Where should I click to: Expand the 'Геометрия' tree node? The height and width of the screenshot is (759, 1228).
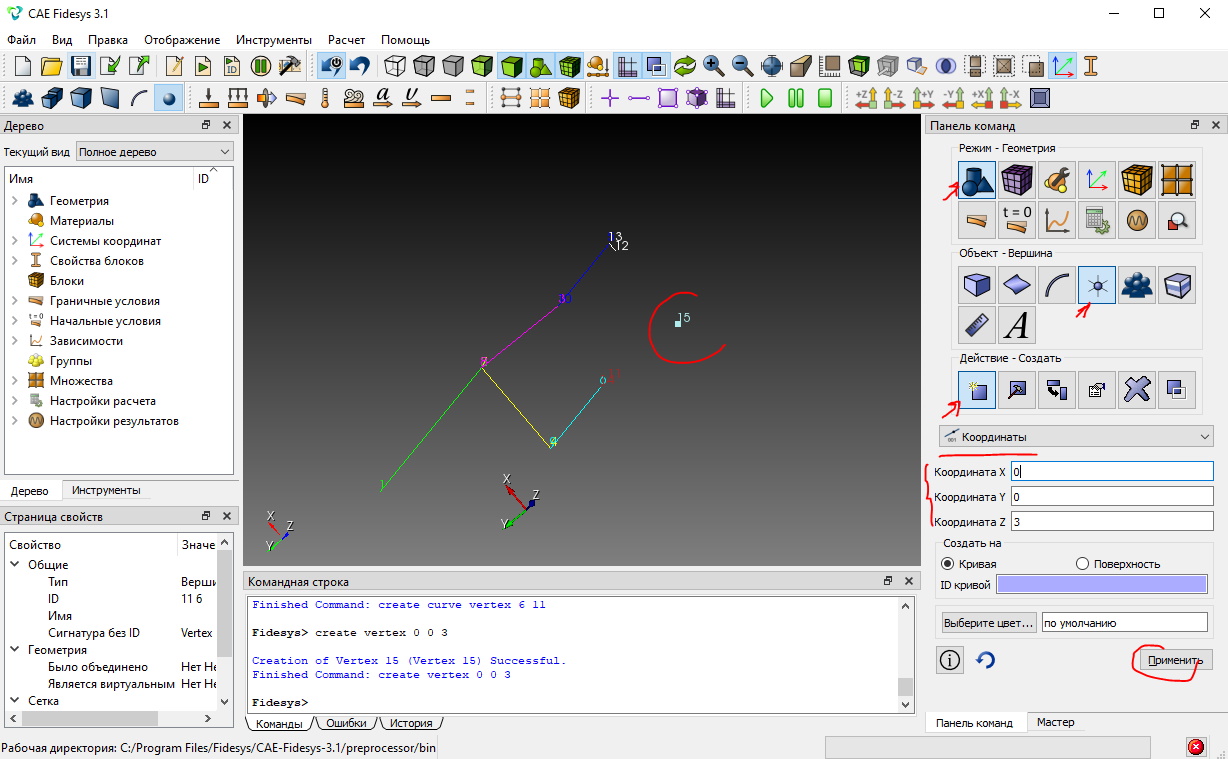pos(15,201)
